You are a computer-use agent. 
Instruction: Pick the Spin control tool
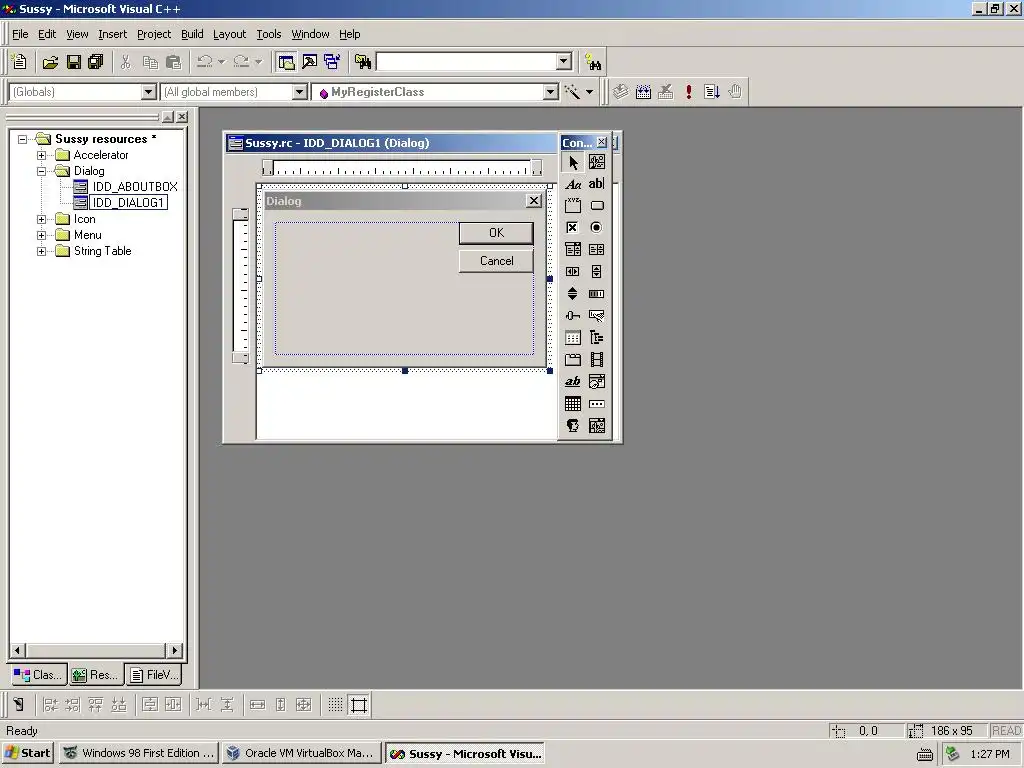pyautogui.click(x=573, y=294)
